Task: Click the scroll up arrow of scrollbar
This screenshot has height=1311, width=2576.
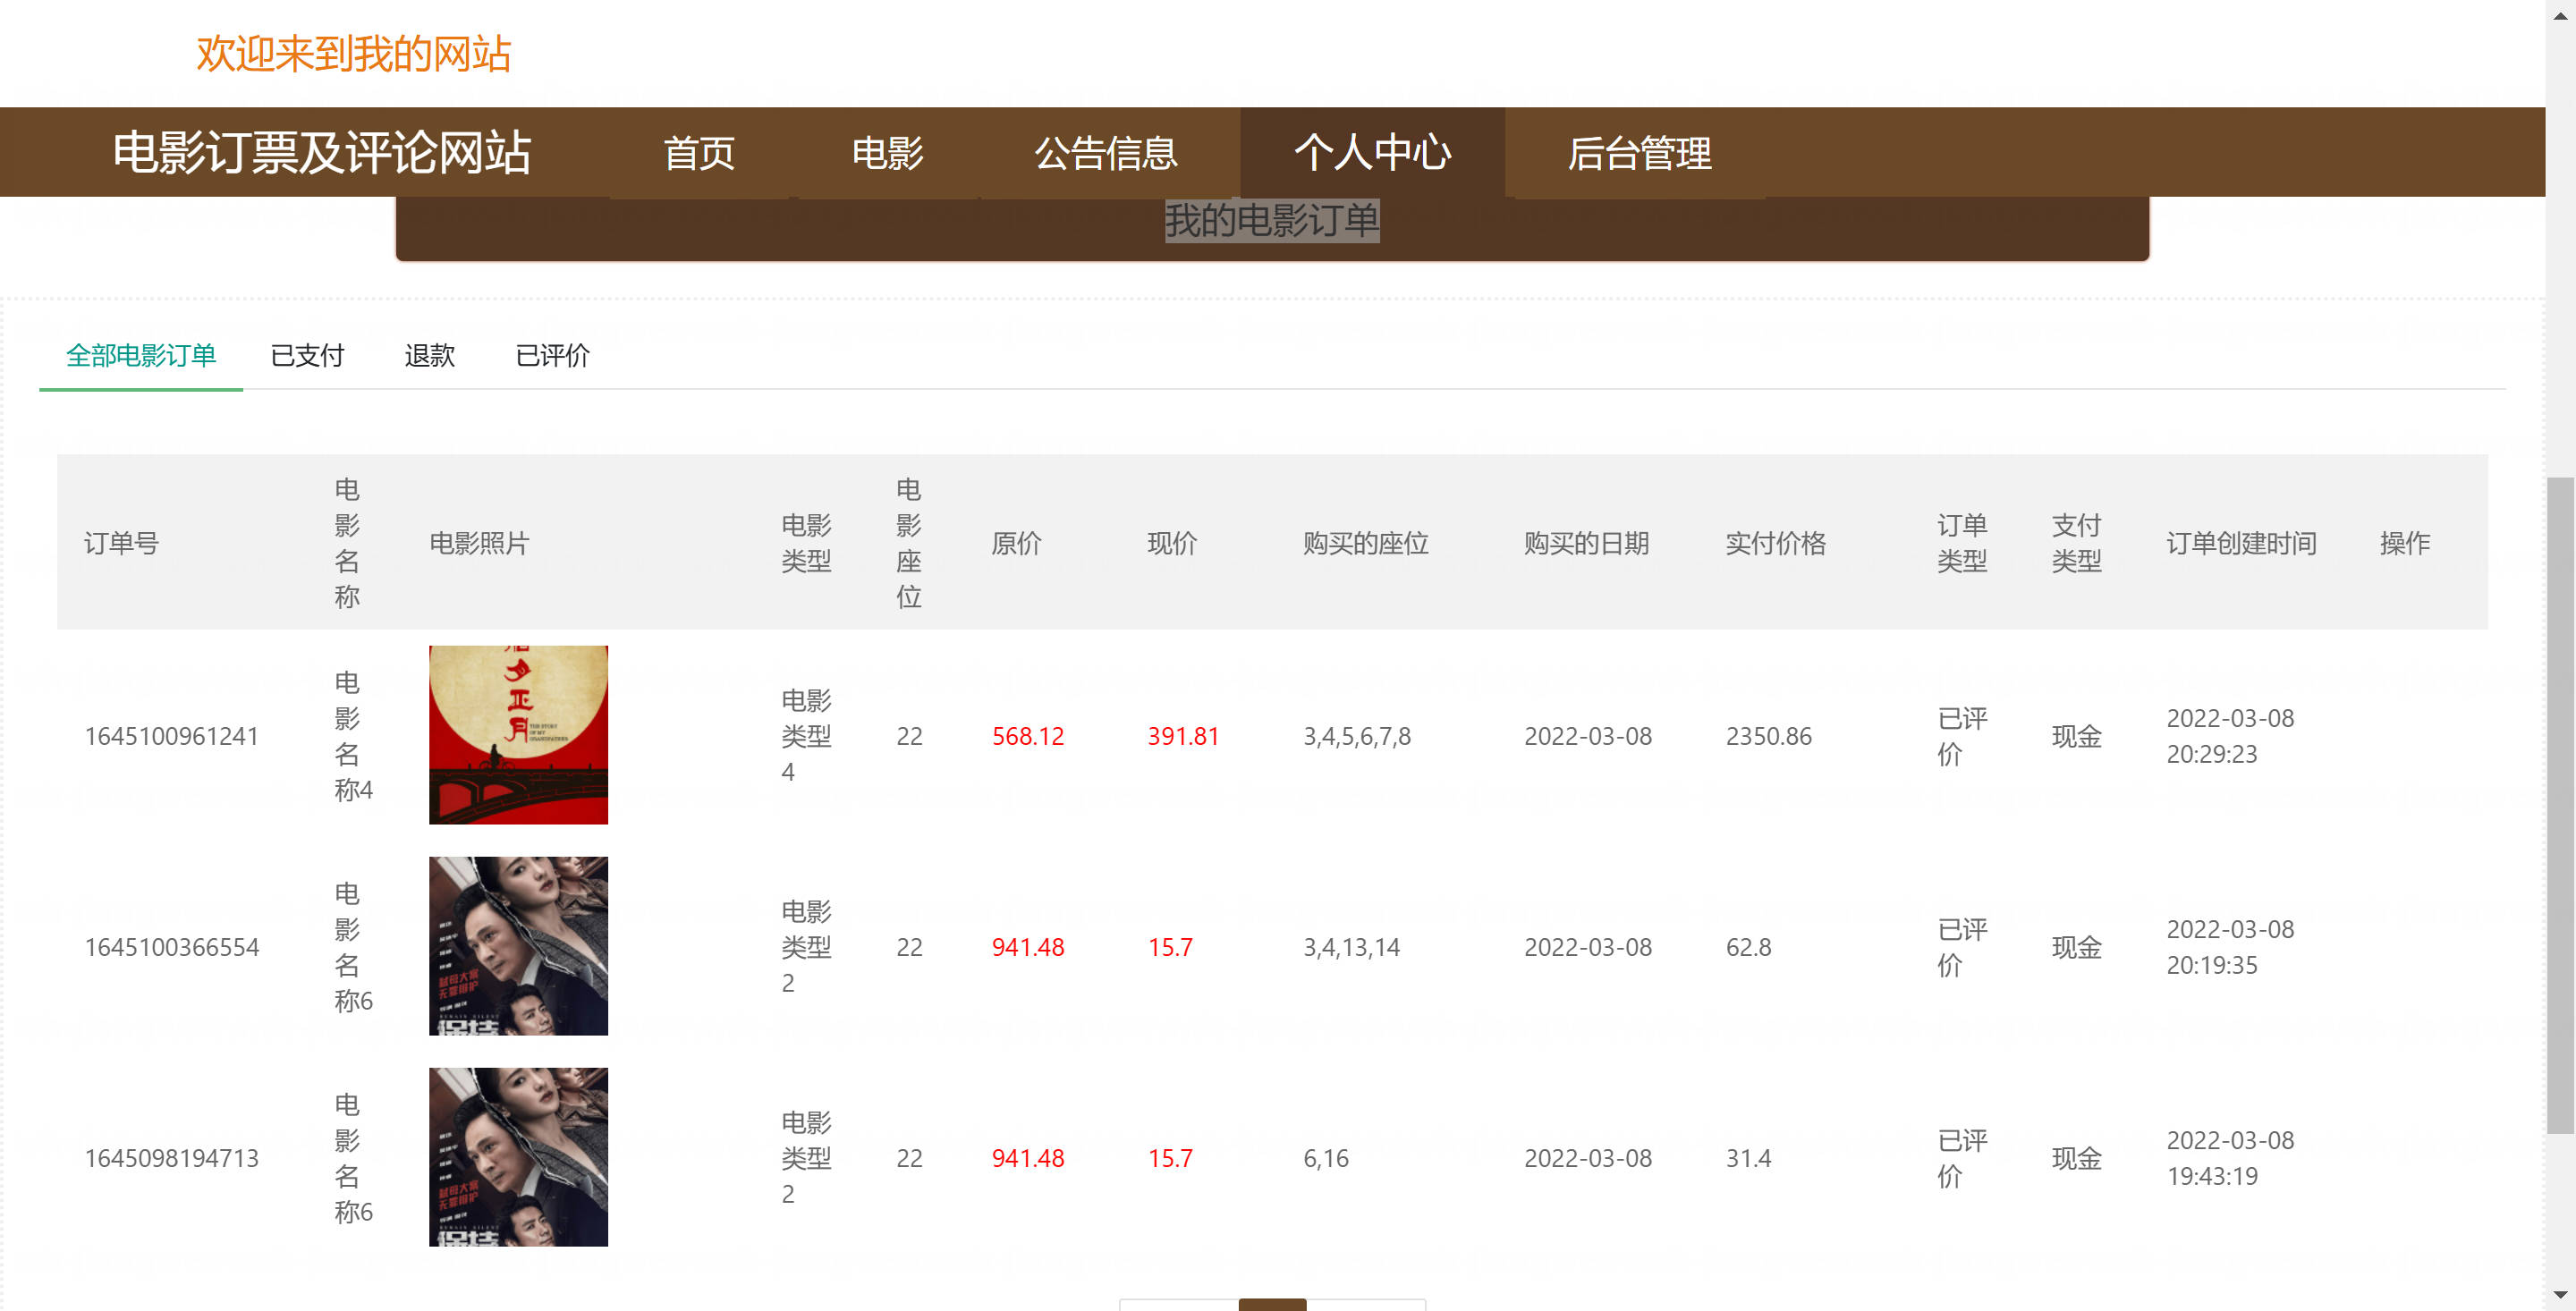Action: coord(2560,14)
